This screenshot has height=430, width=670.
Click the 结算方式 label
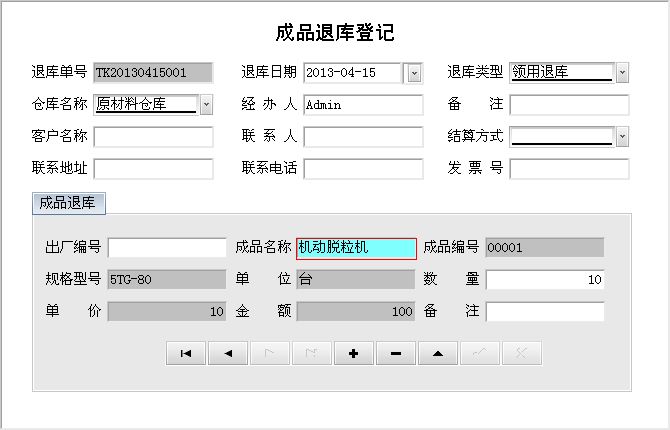tap(475, 136)
